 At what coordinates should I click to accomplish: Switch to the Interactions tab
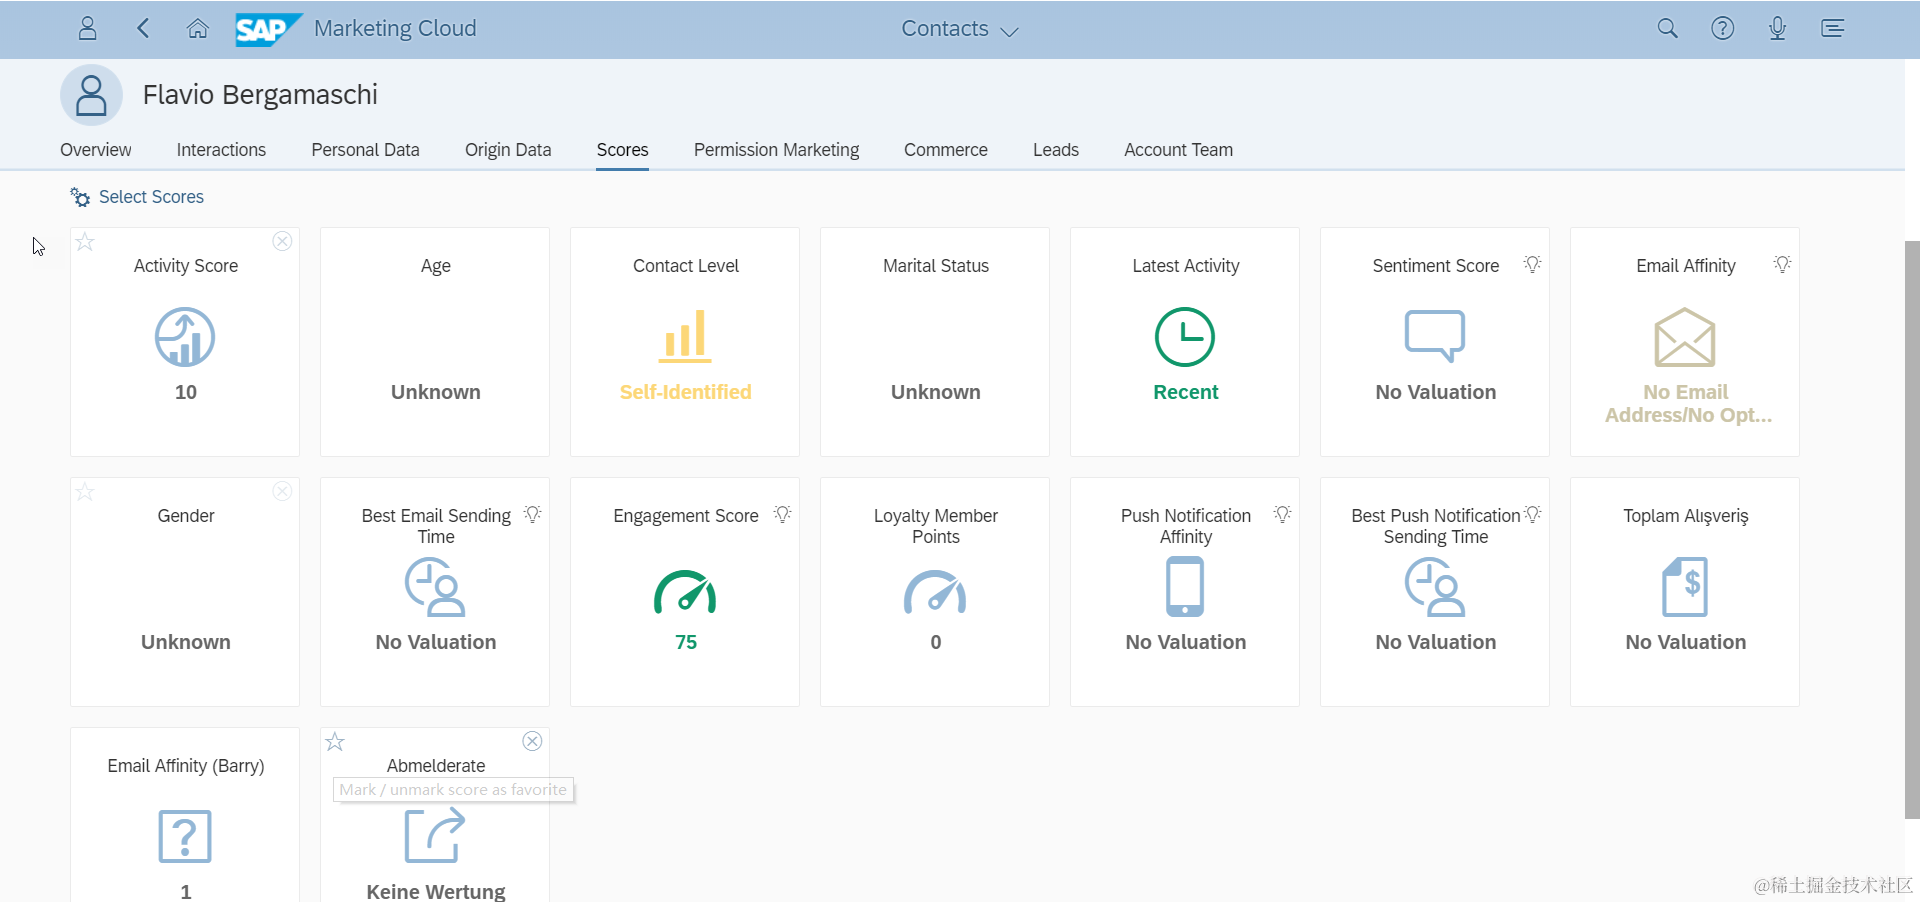[x=221, y=150]
